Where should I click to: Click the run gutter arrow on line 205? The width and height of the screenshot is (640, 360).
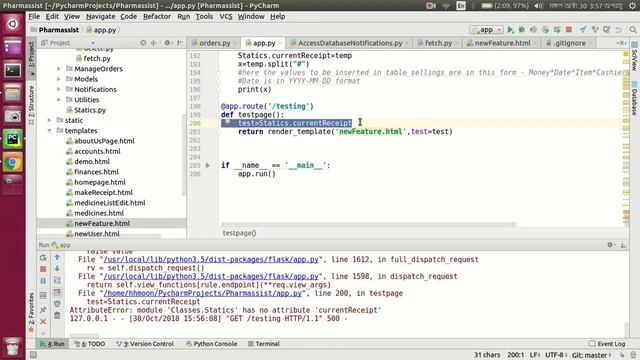[208, 165]
